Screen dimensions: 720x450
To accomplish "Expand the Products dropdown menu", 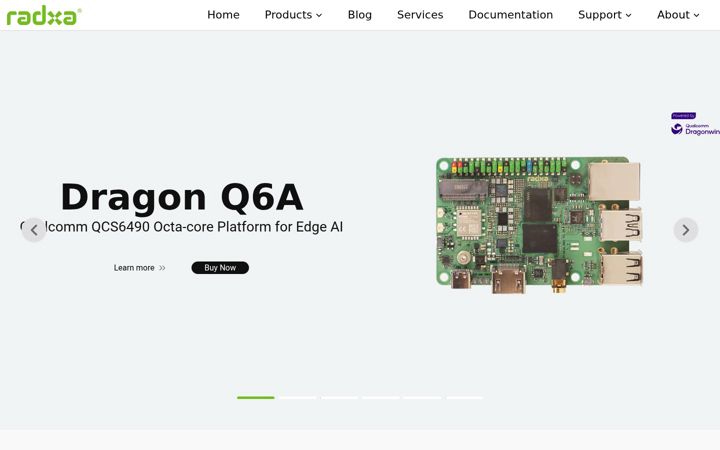I will 293,15.
